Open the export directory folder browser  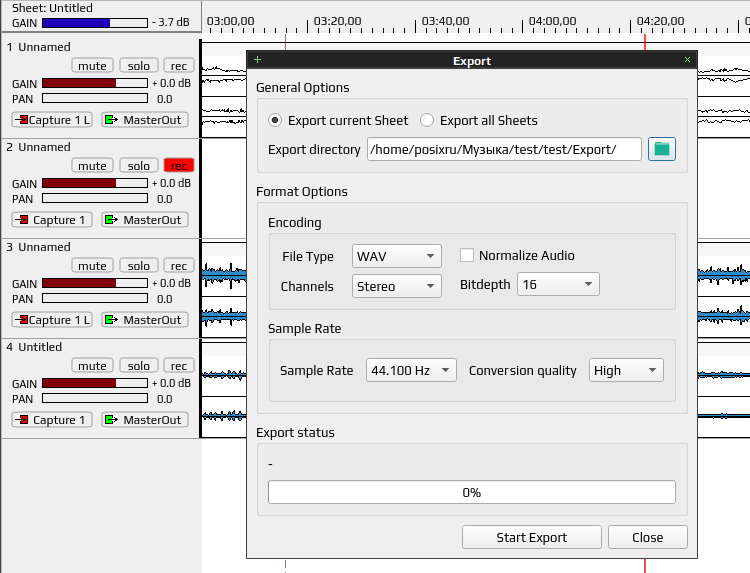pyautogui.click(x=662, y=149)
